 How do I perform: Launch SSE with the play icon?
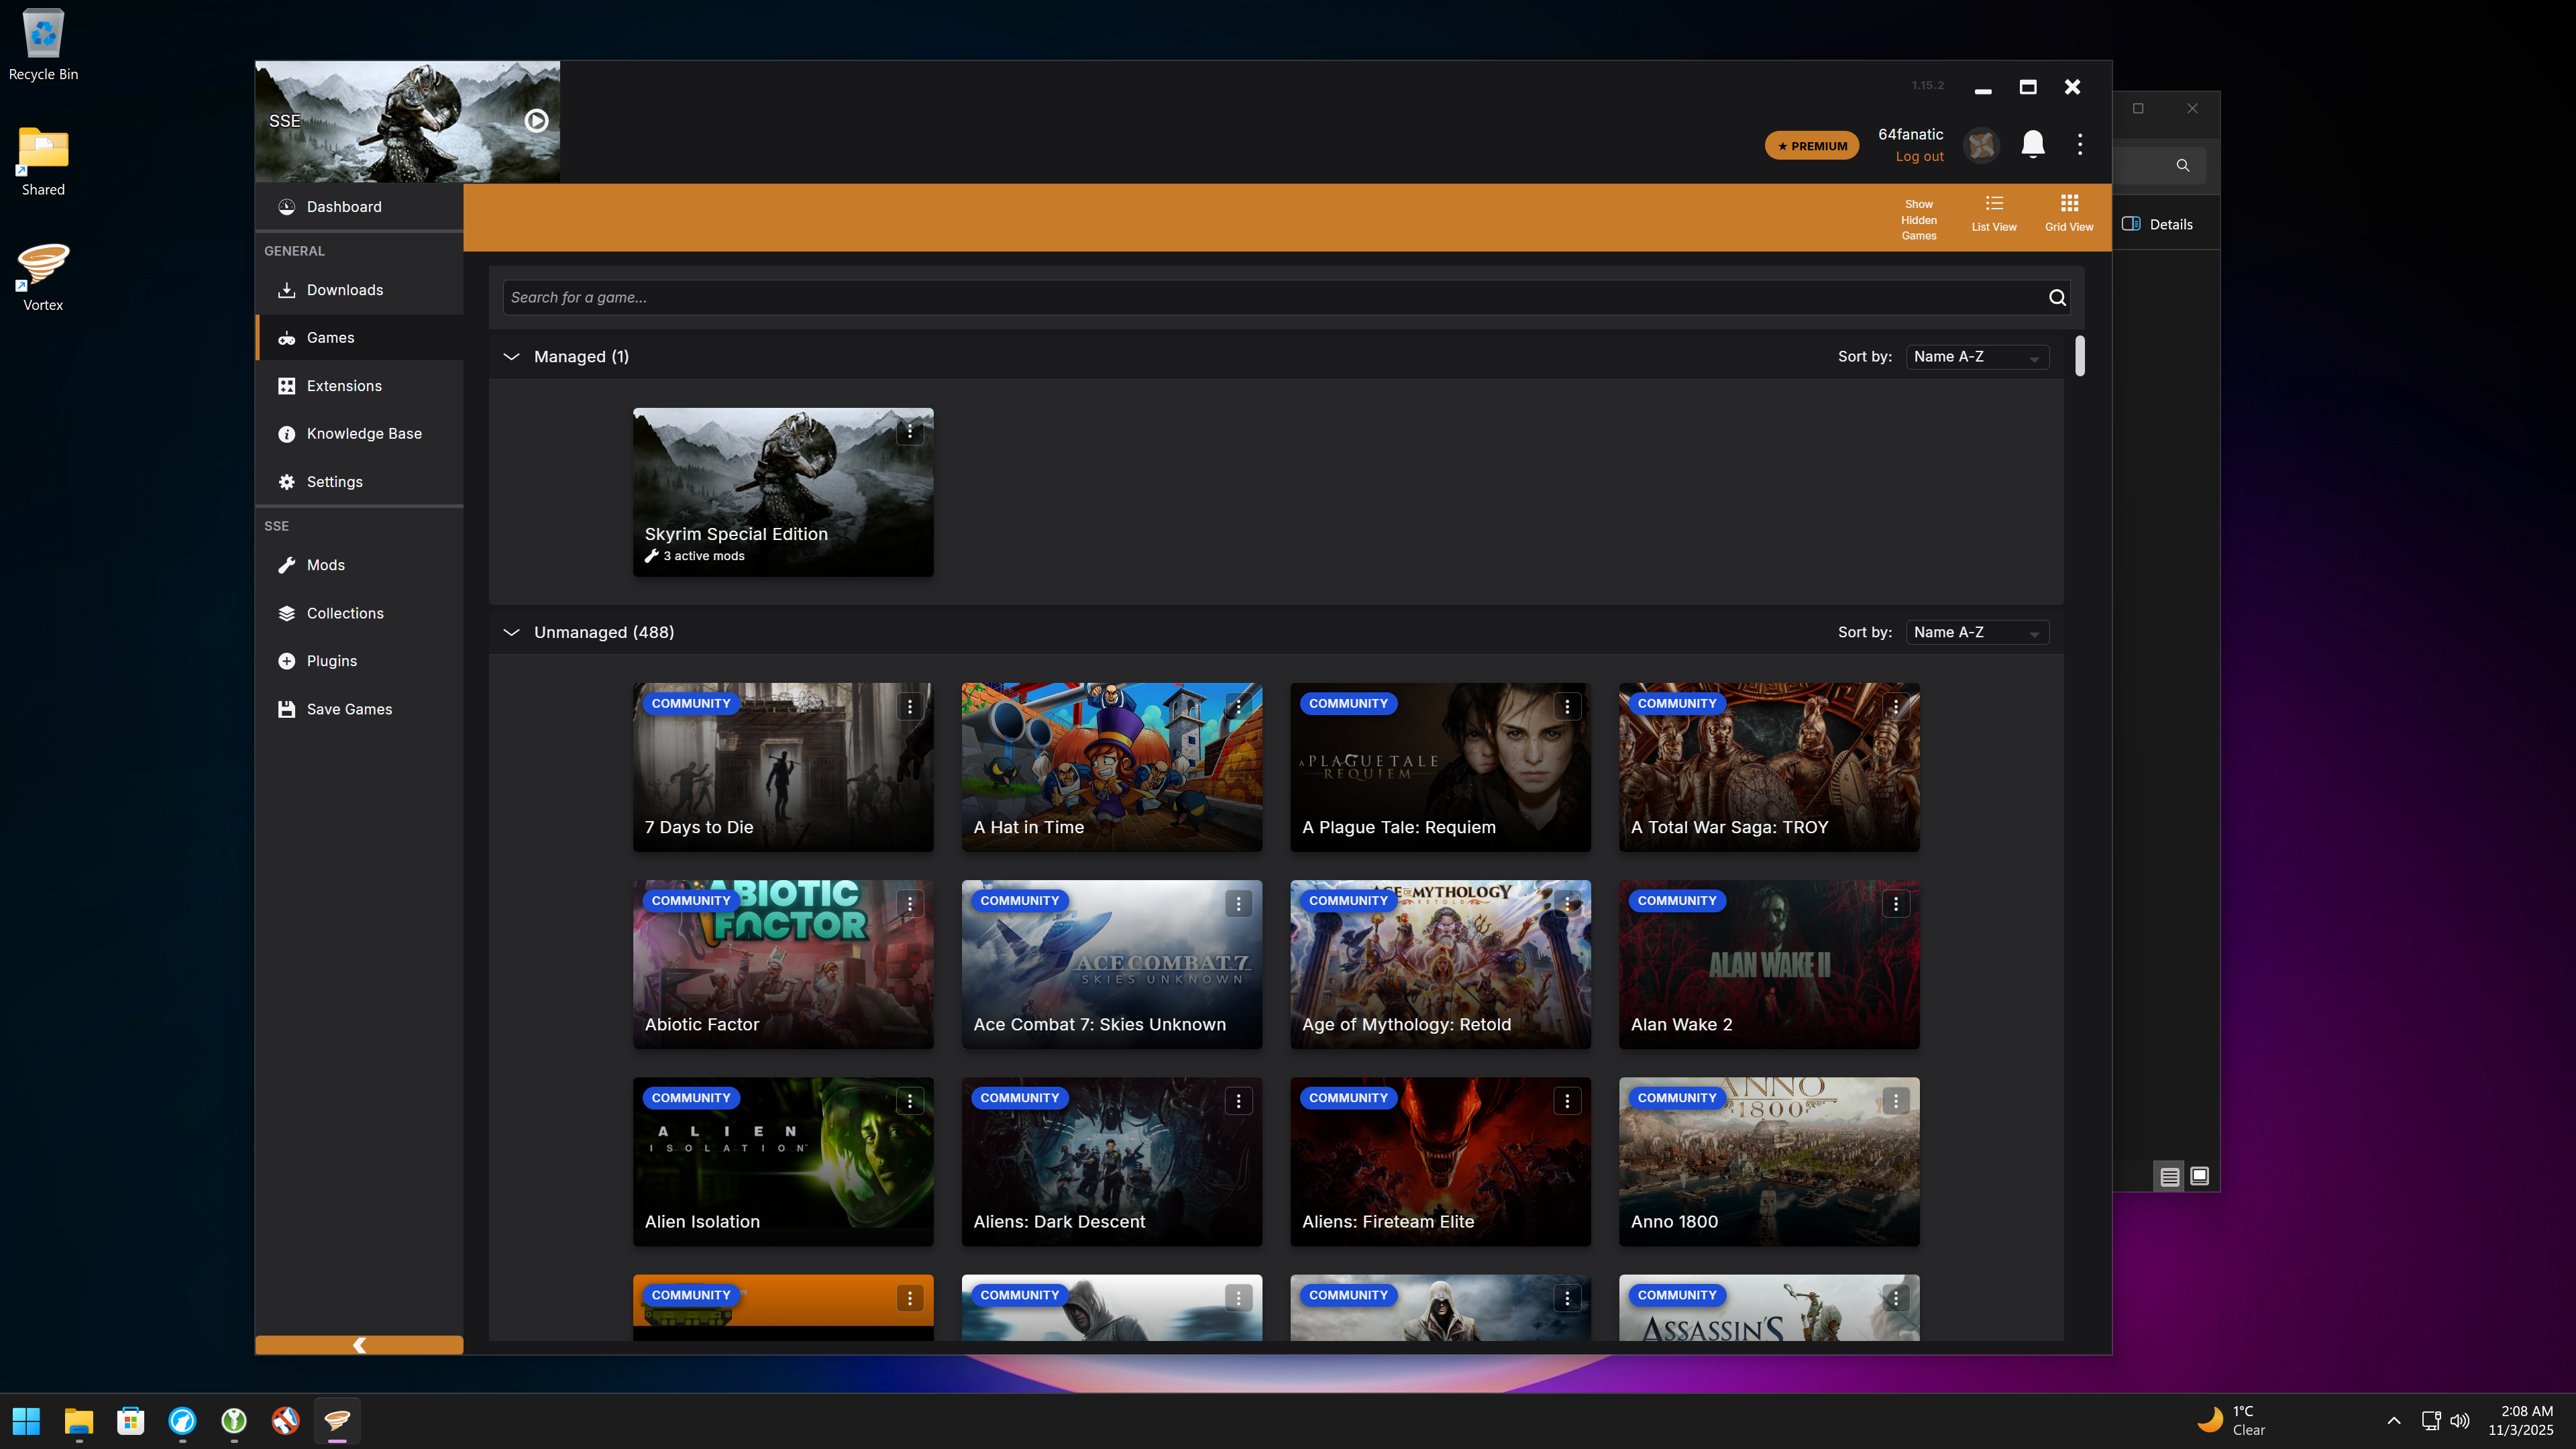click(536, 121)
